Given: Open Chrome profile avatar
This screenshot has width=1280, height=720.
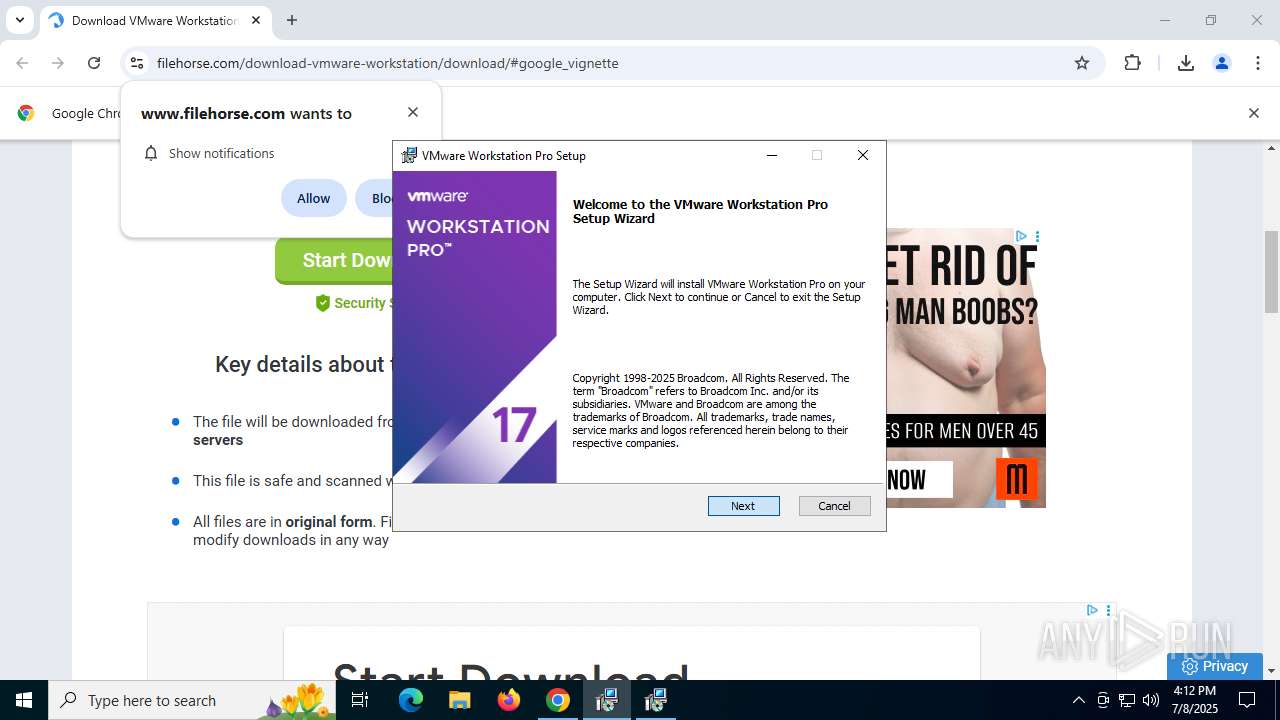Looking at the screenshot, I should point(1221,63).
